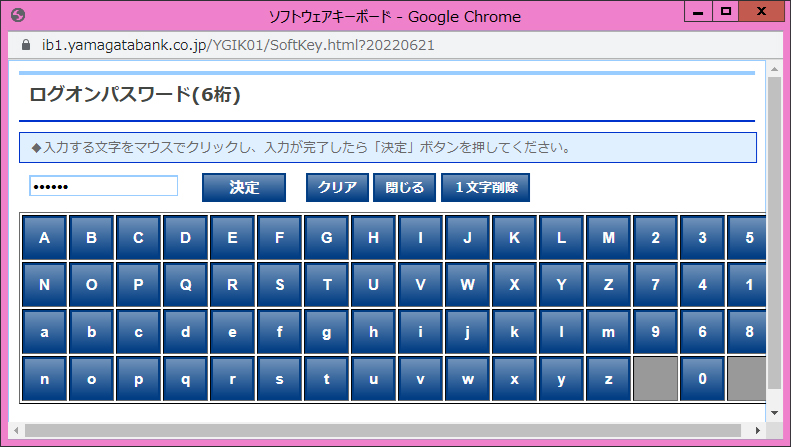
Task: Tap the lowercase b key
Action: tap(91, 331)
